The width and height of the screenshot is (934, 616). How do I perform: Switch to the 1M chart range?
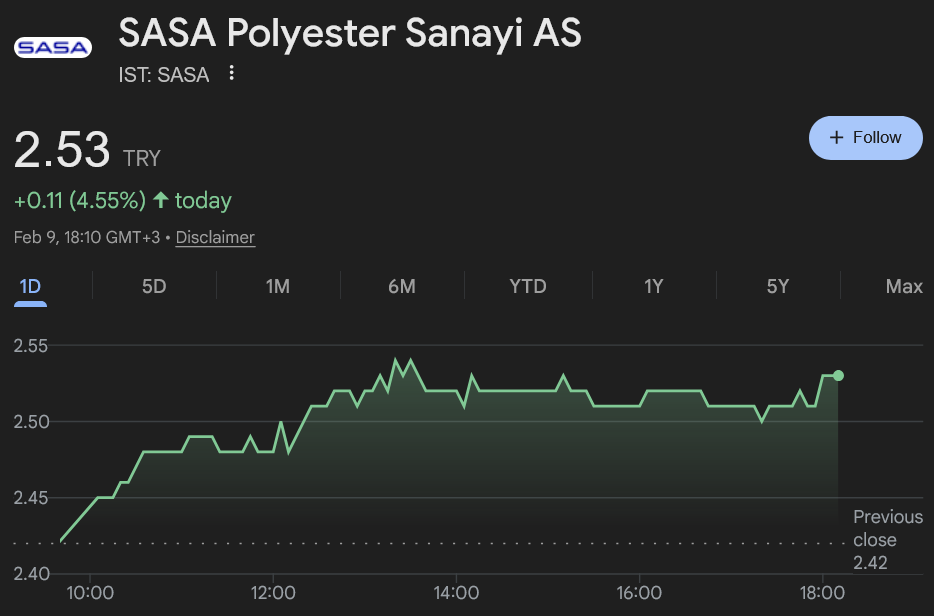coord(278,287)
